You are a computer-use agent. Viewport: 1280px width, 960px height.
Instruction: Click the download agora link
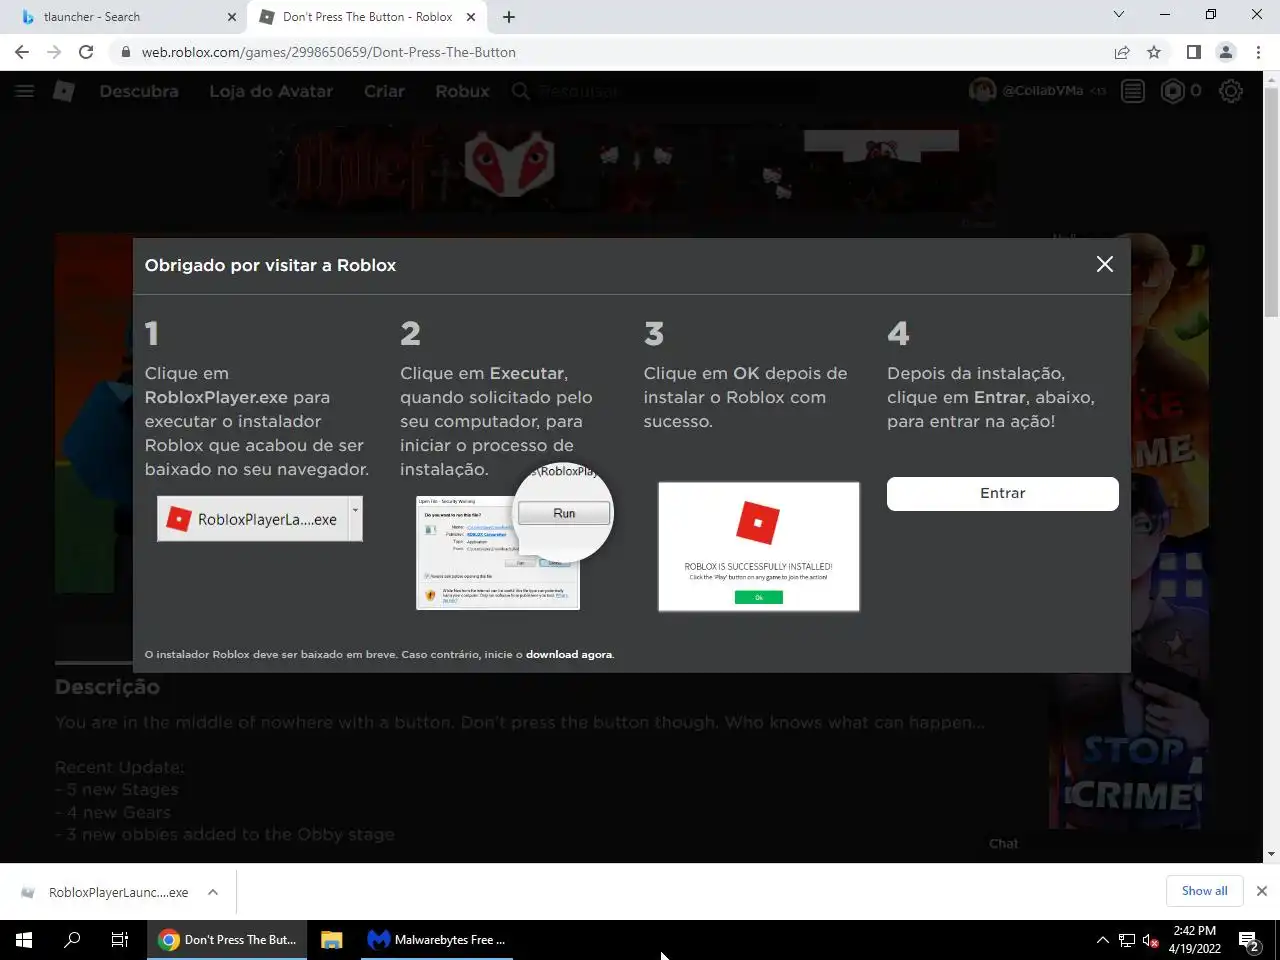click(569, 655)
